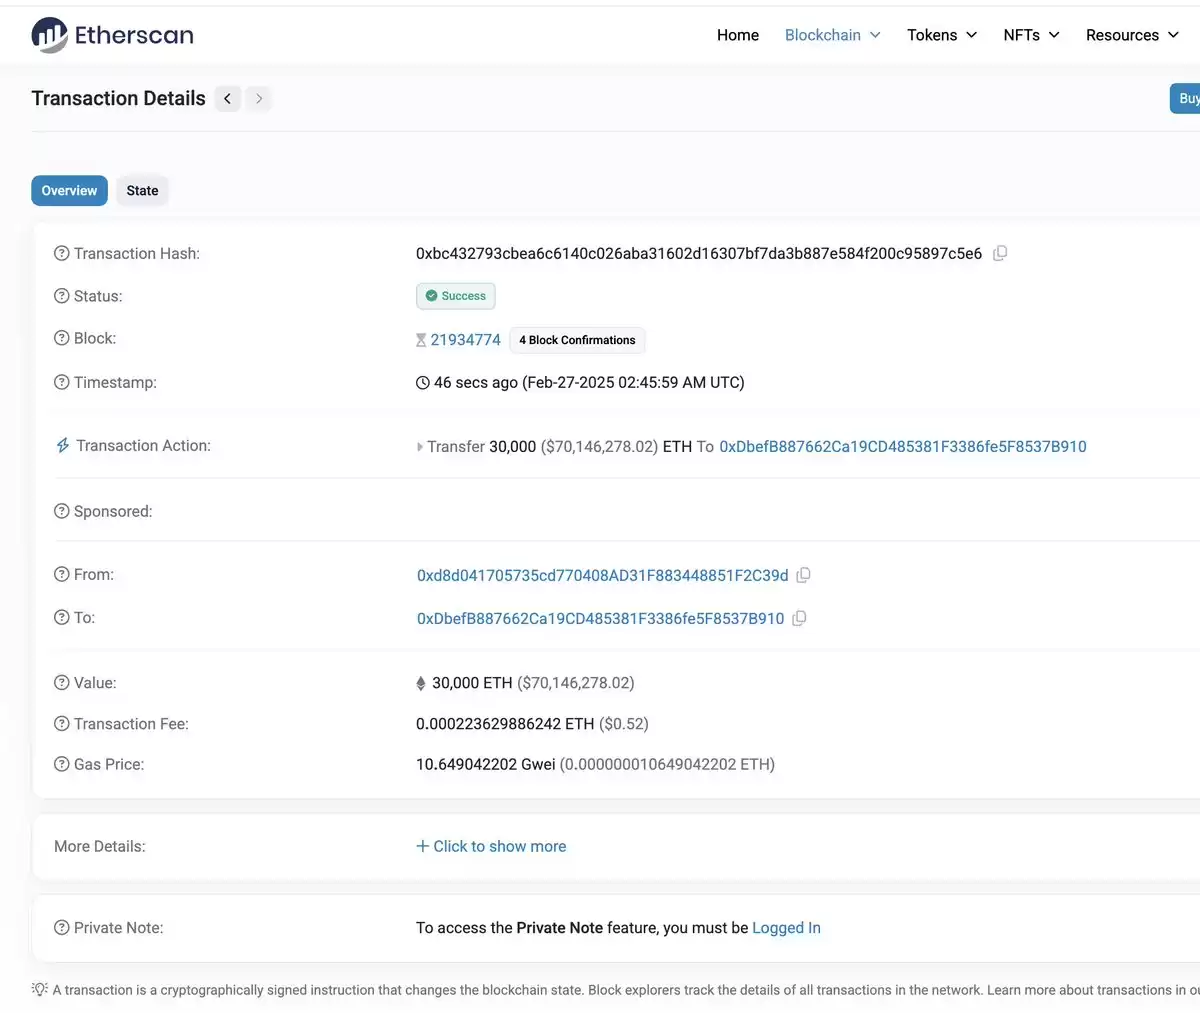
Task: Copy the transaction hash to clipboard
Action: (x=1000, y=253)
